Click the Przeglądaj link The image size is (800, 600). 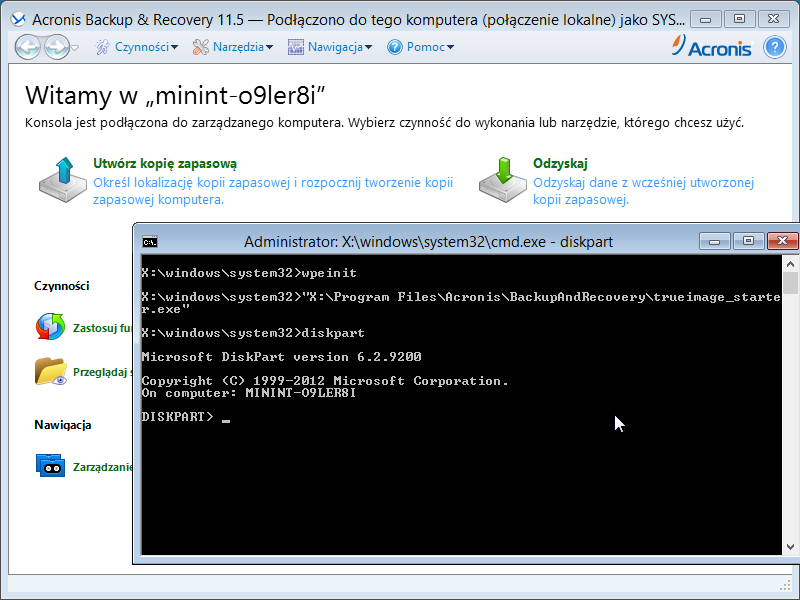(102, 372)
